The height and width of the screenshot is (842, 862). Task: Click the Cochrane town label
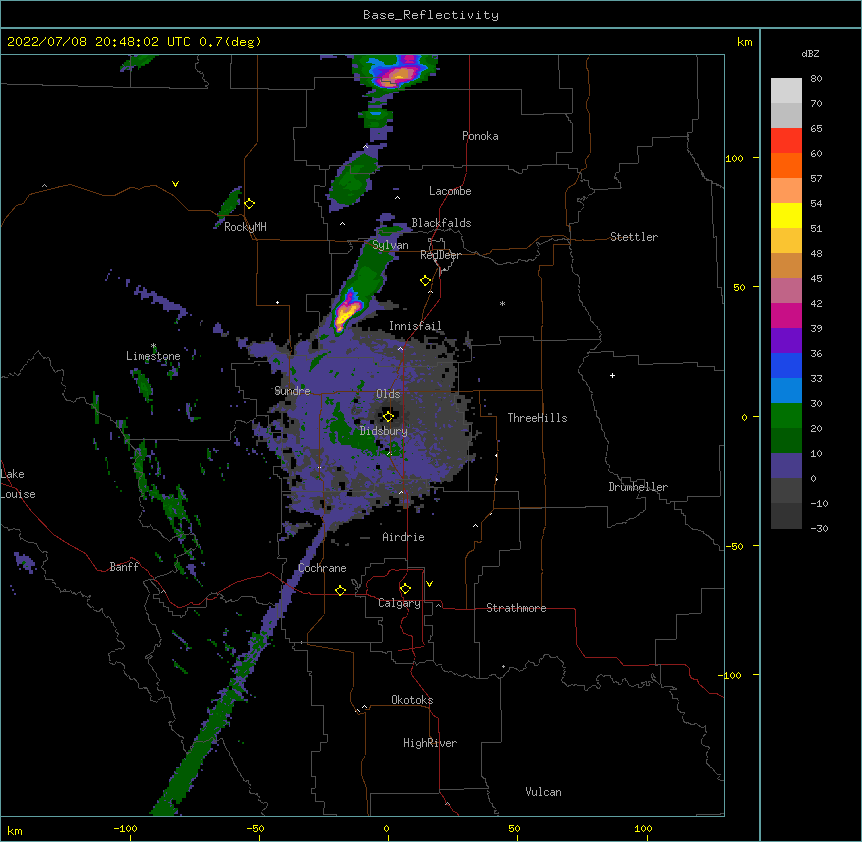[322, 568]
